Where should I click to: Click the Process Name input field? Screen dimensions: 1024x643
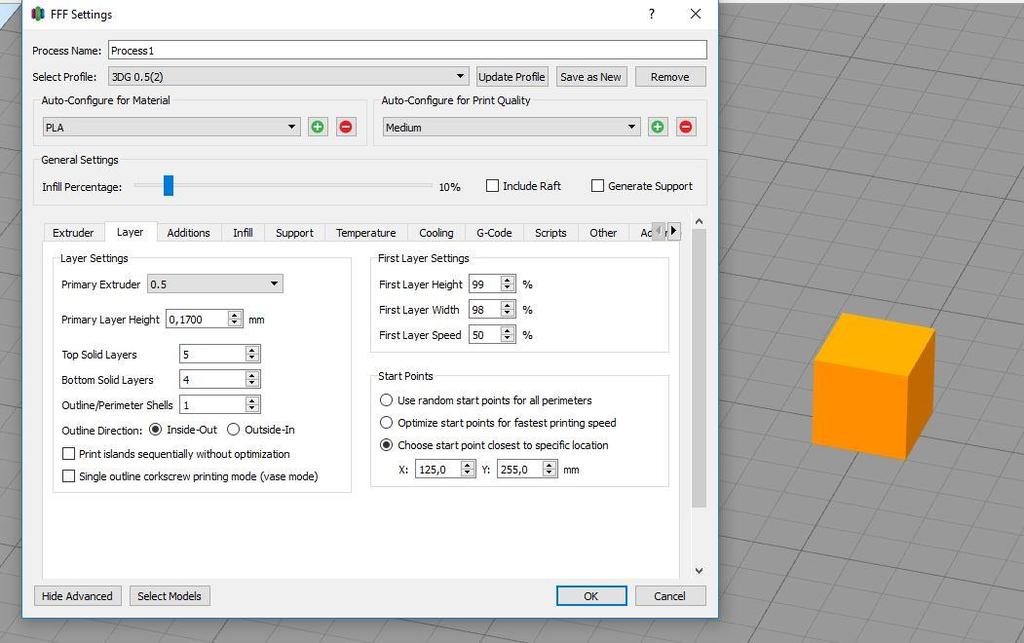(x=408, y=50)
